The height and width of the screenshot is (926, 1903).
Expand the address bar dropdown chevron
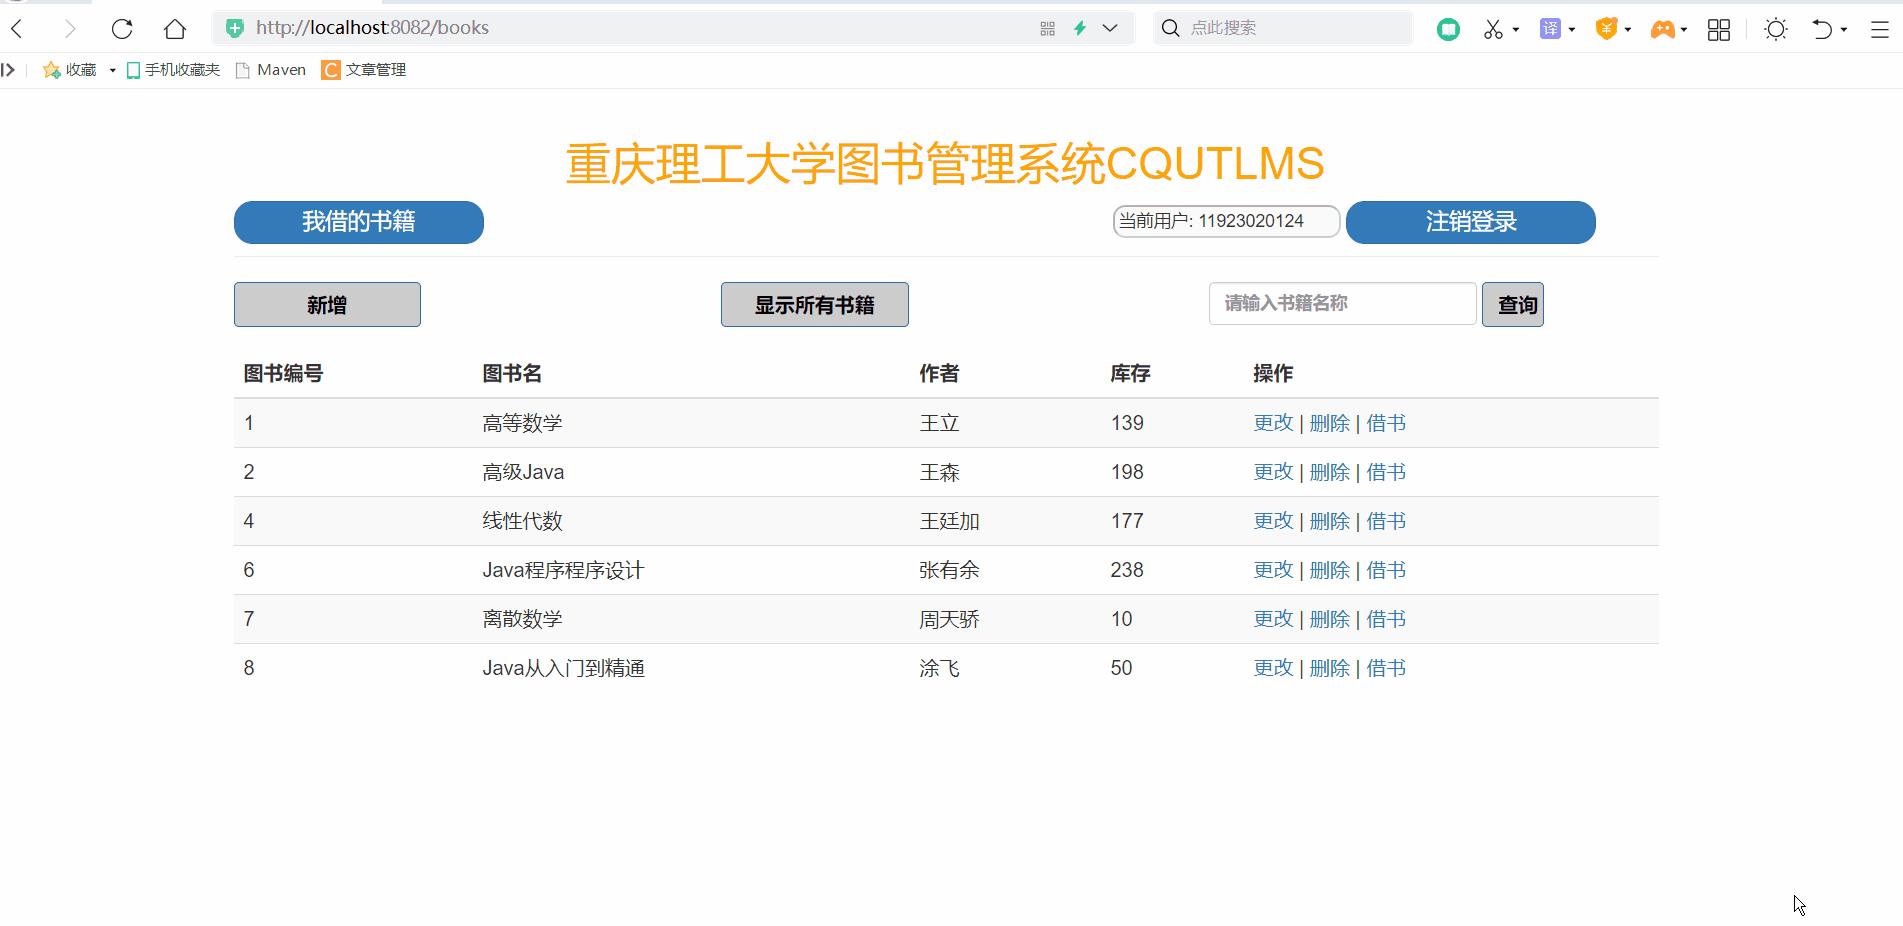coord(1110,28)
